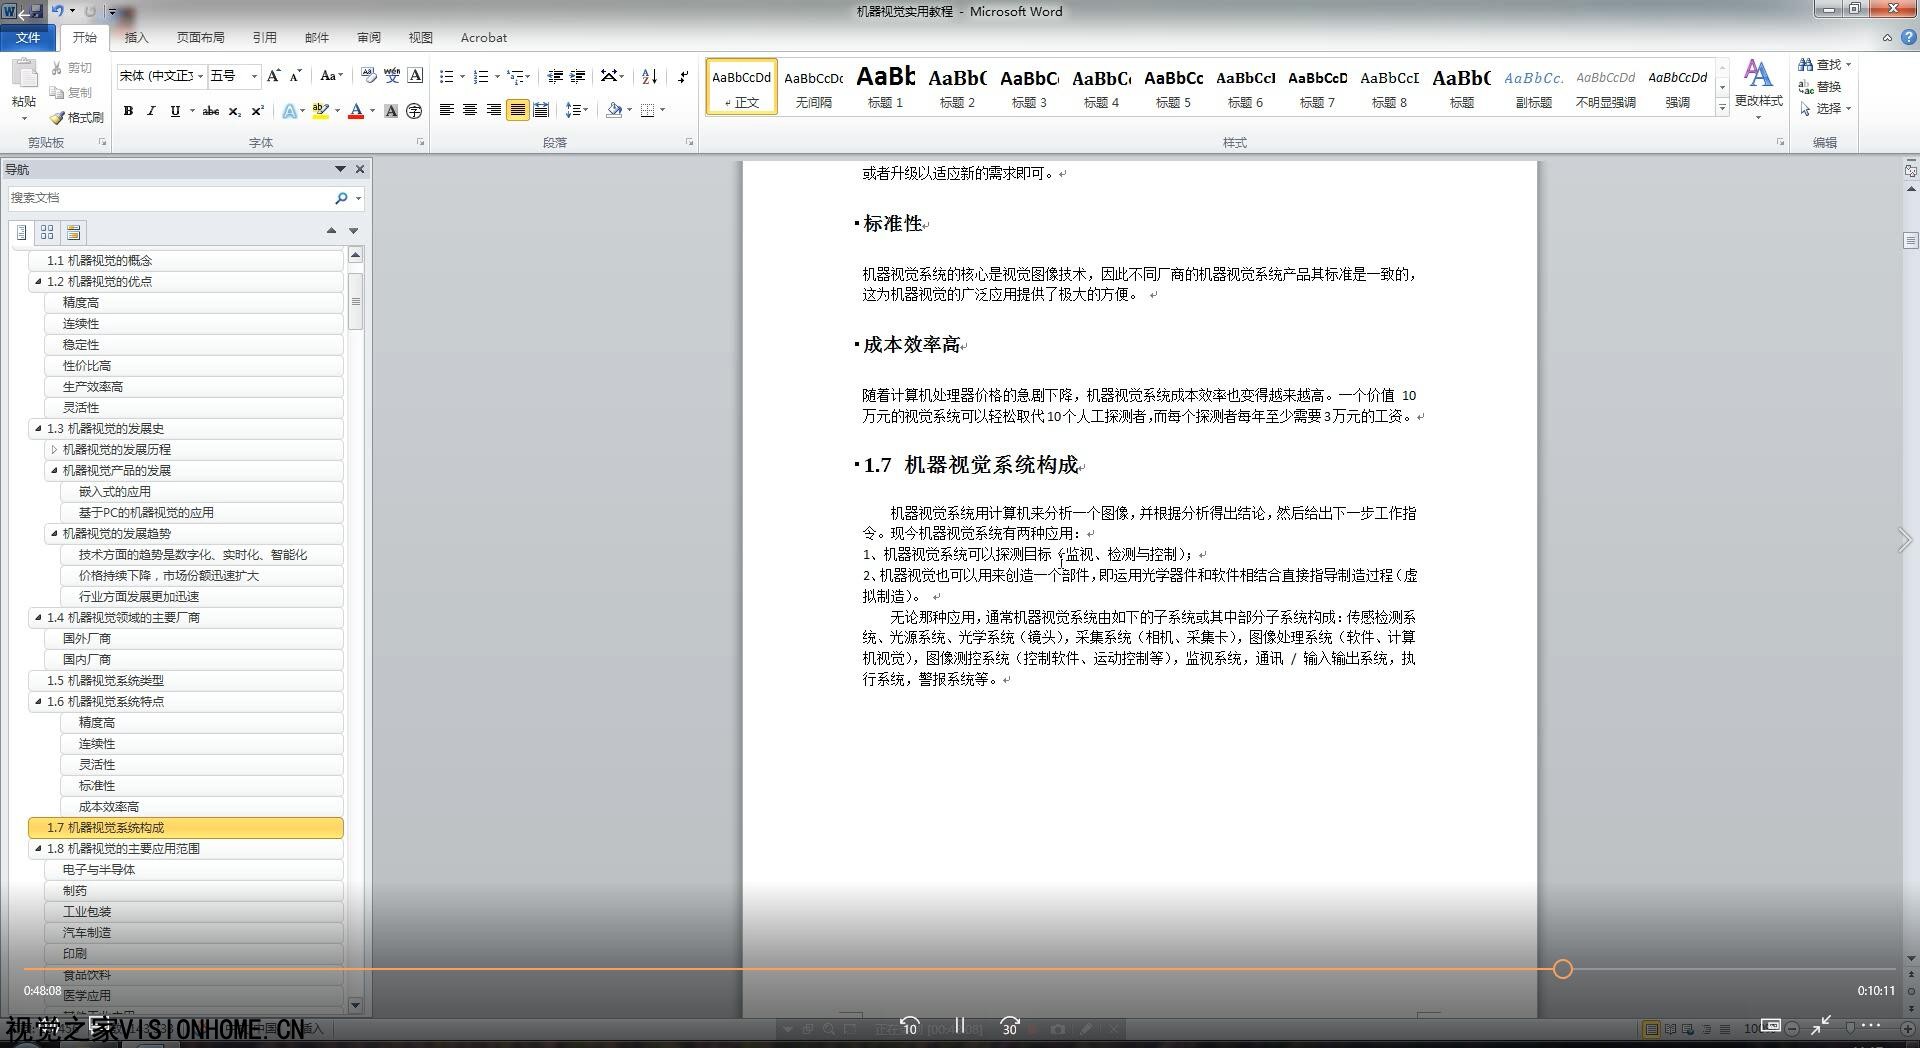
Task: Jump to 1.5 机器视觉系统类型 in navigation
Action: pos(105,681)
